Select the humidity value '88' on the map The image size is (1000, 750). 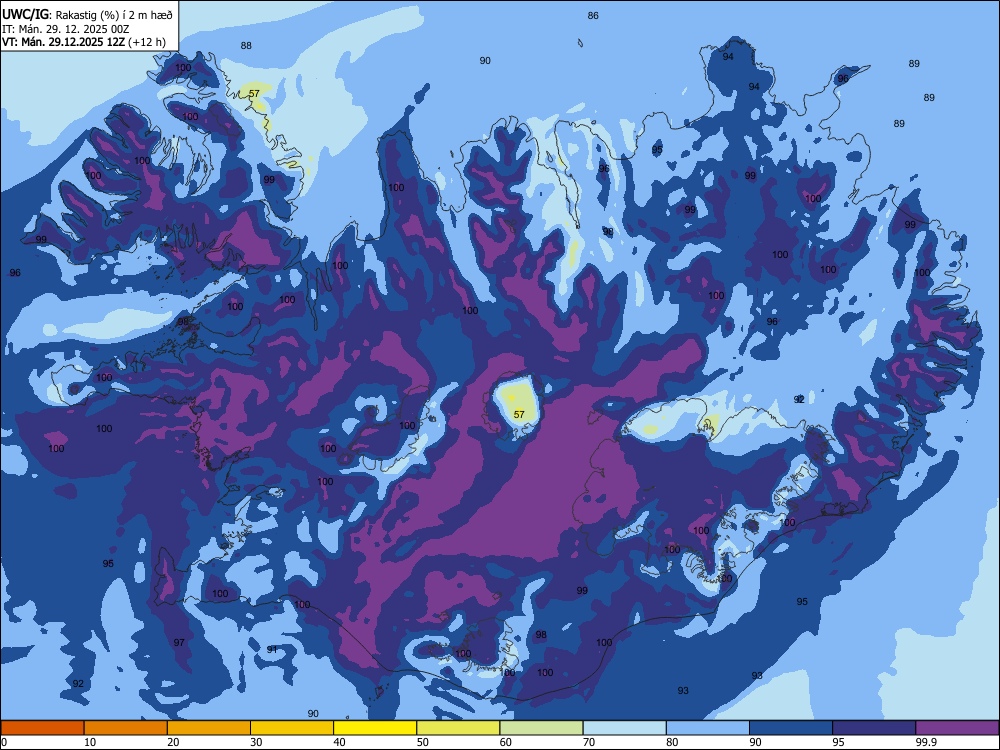(x=246, y=45)
